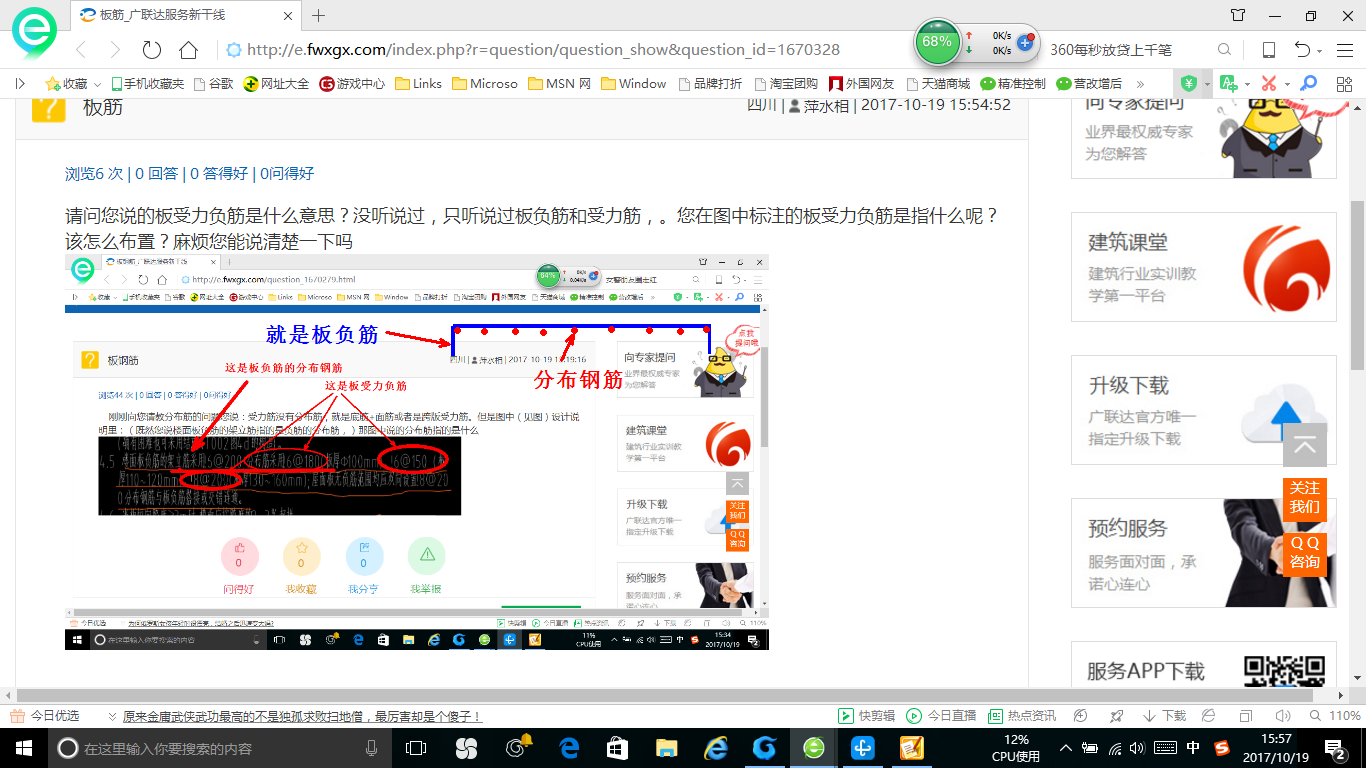Viewport: 1366px width, 768px height.
Task: Click the system volume tray icon
Action: point(1137,748)
